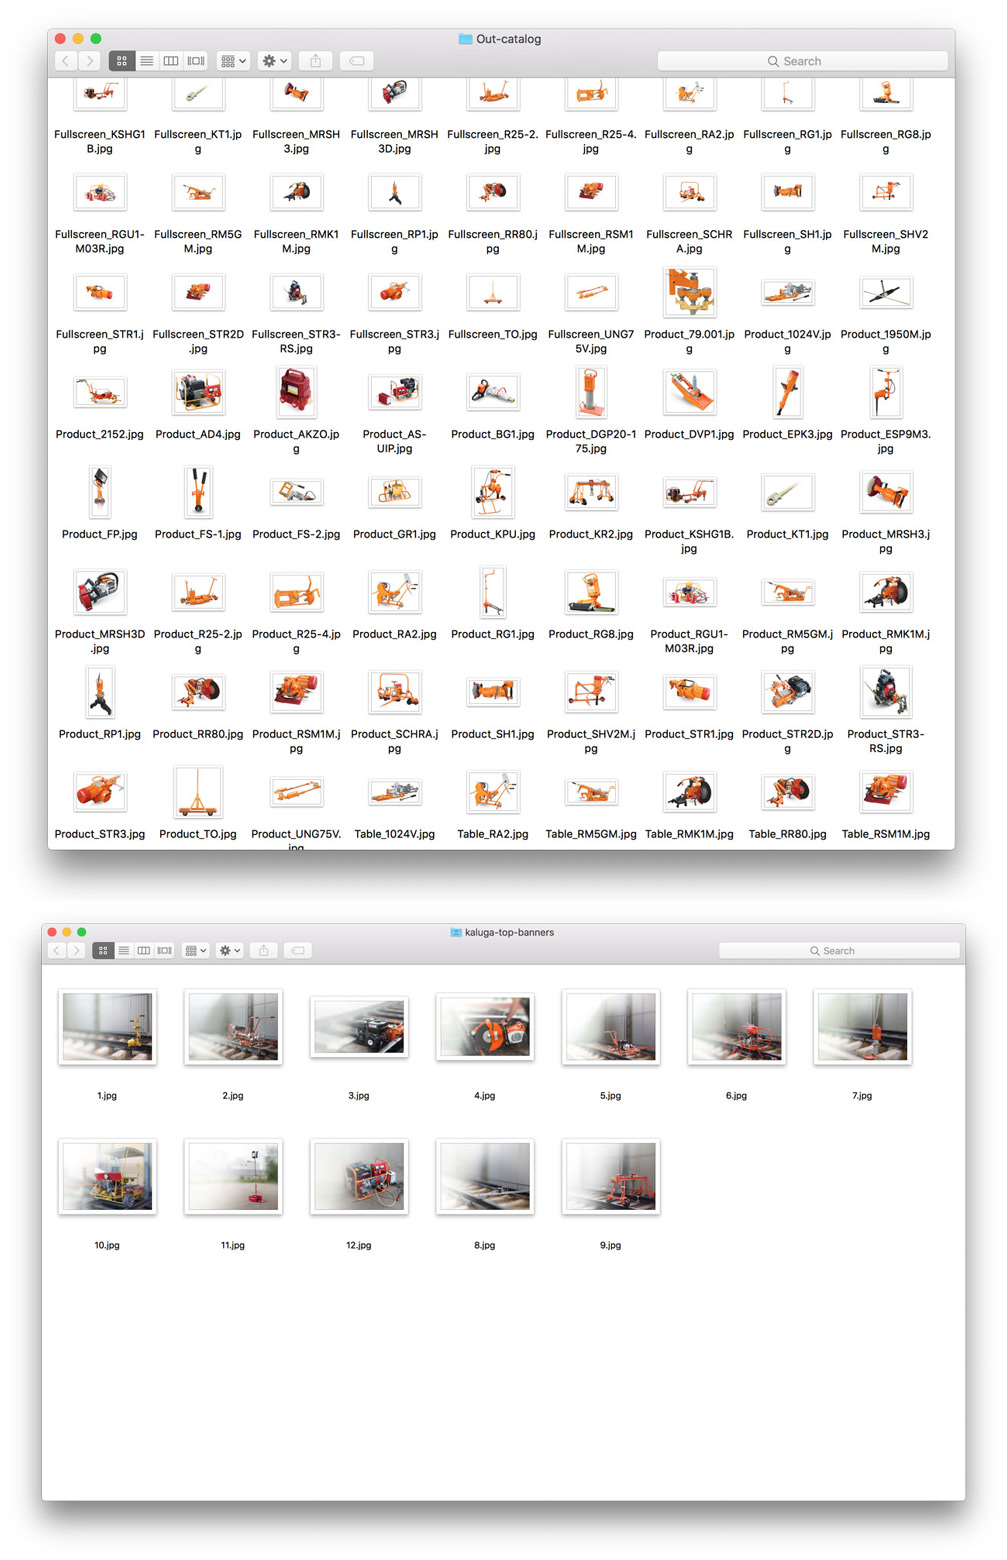Click search field in kaluga-top-banners window

pyautogui.click(x=839, y=950)
